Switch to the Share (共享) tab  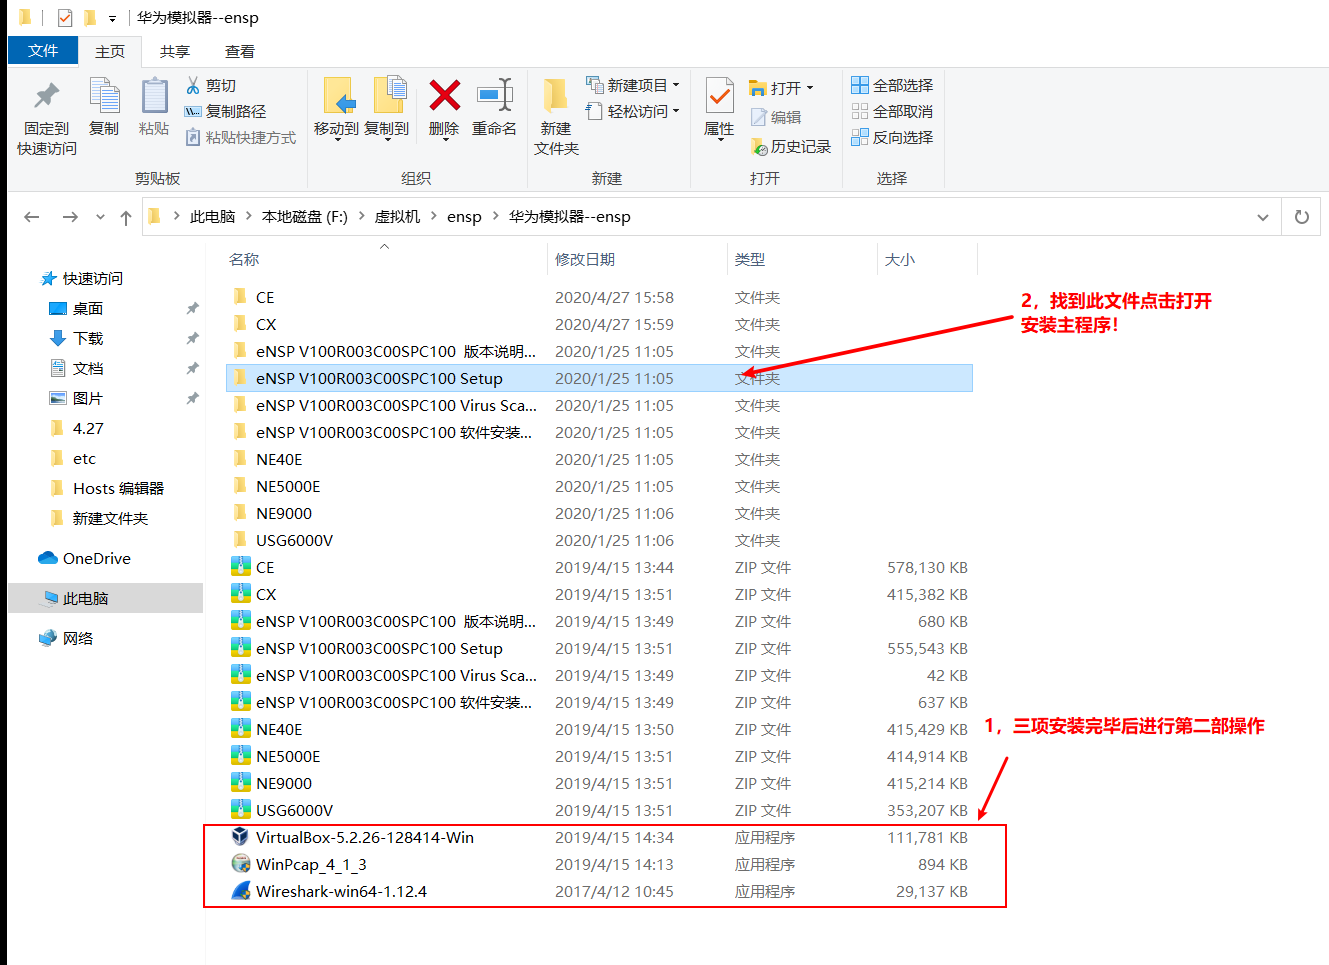(x=175, y=51)
